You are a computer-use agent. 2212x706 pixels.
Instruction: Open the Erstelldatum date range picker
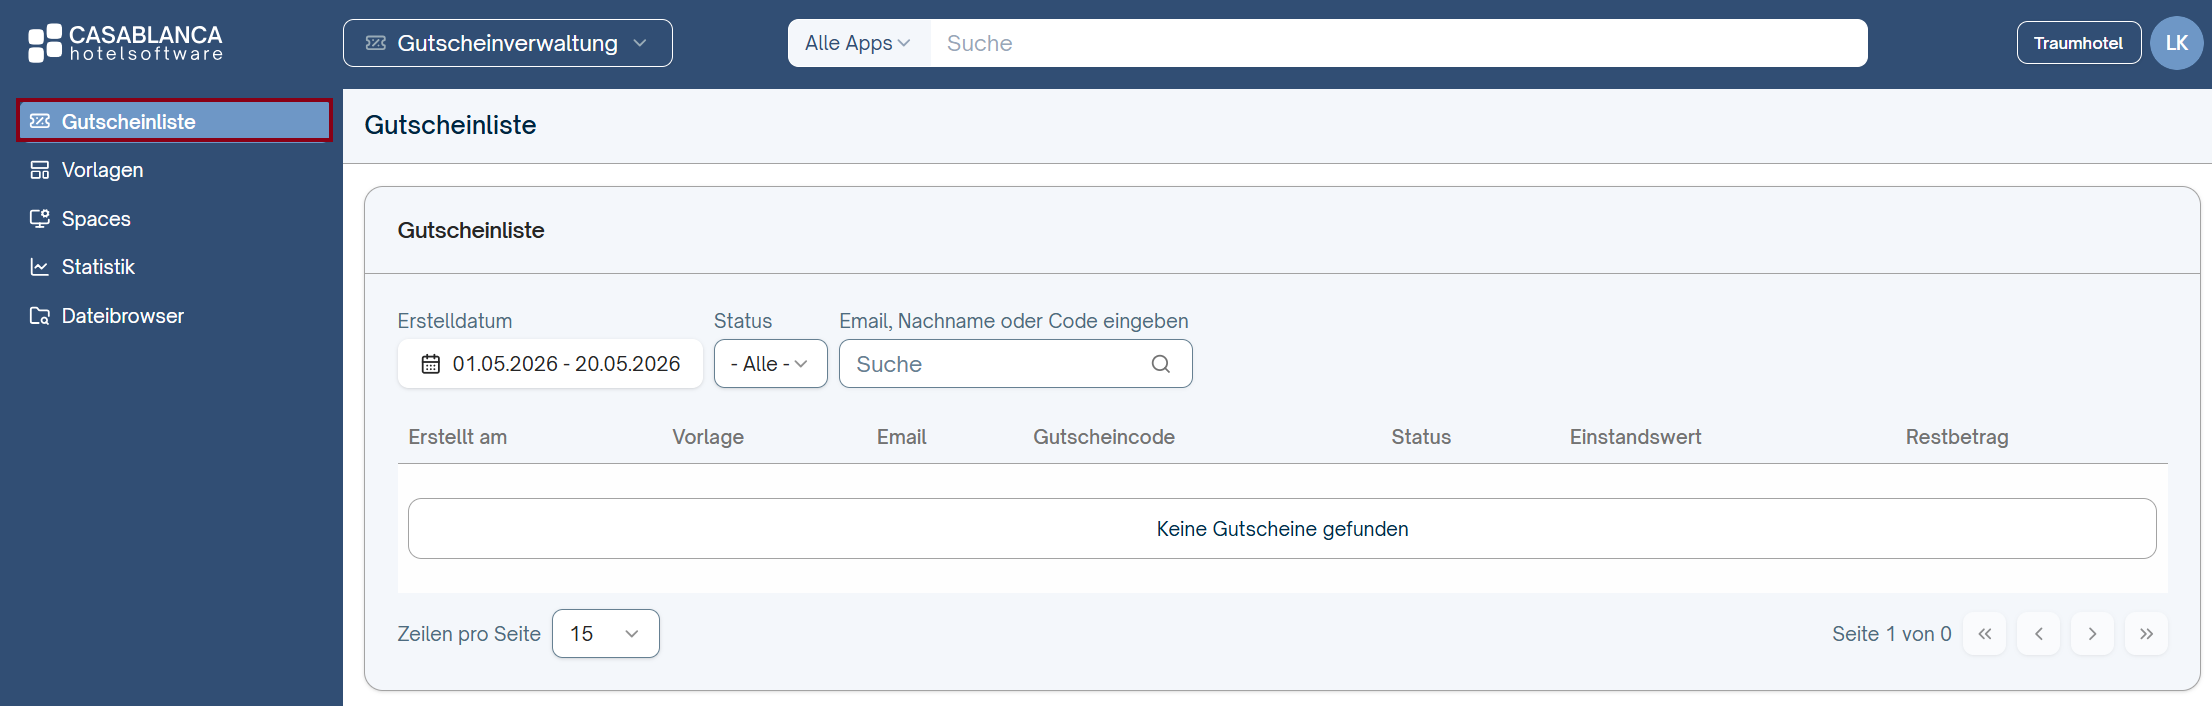[x=550, y=364]
